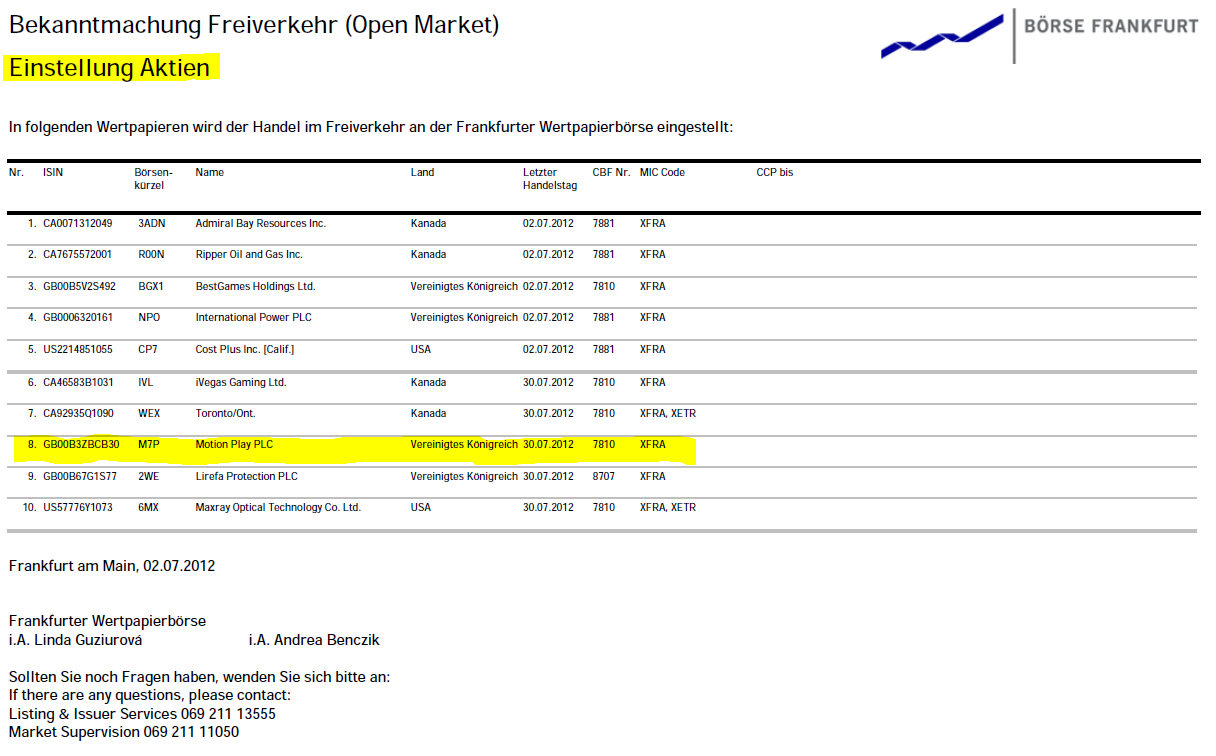Image resolution: width=1216 pixels, height=756 pixels.
Task: Click highlighted ISIN GB00B3ZBCB30
Action: point(81,445)
